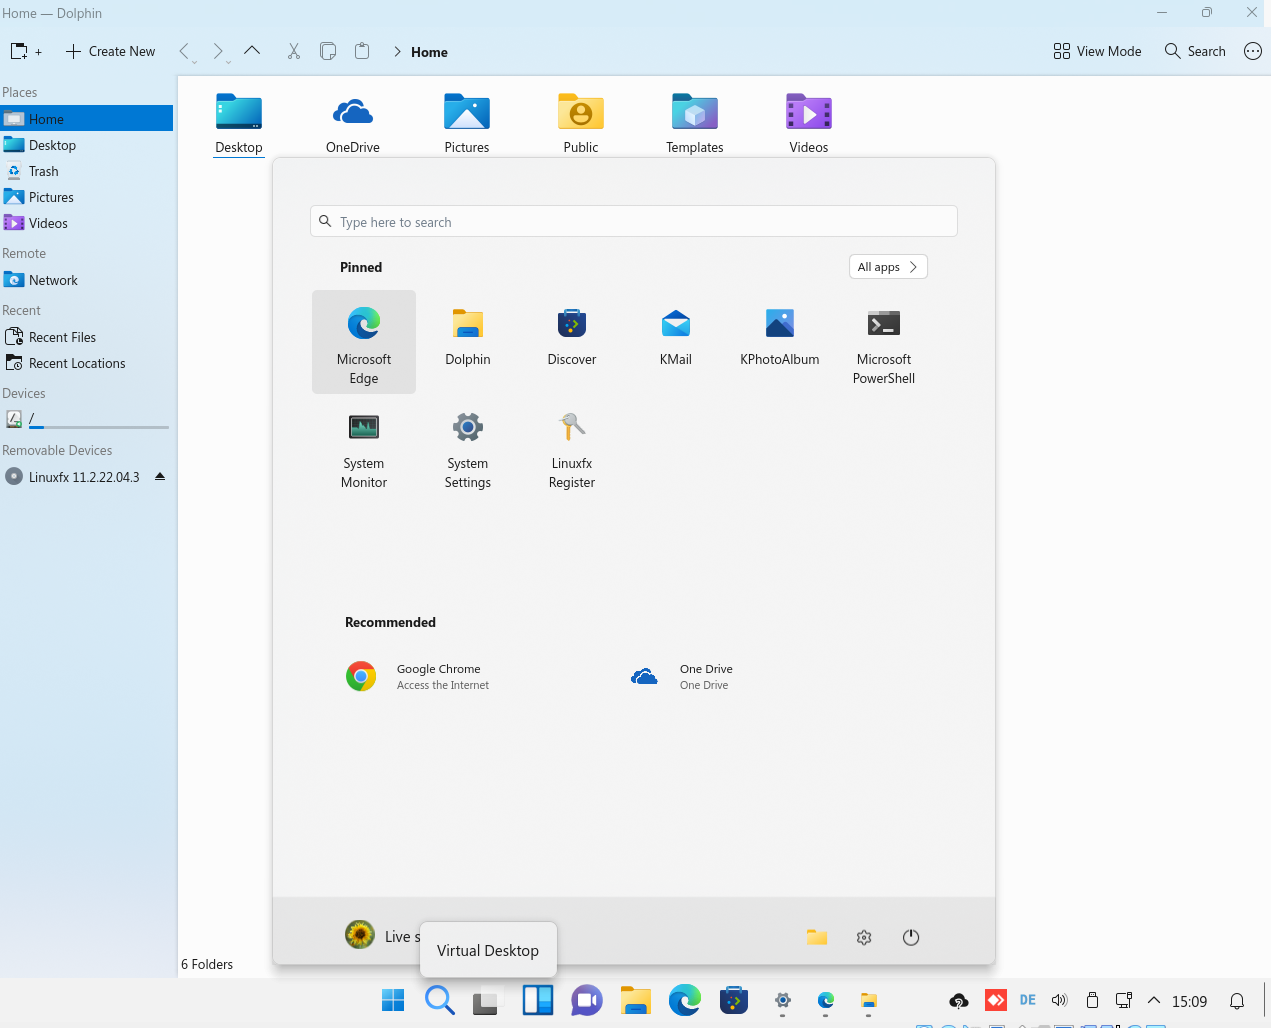The image size is (1271, 1028).
Task: Click the volume icon in system tray
Action: (x=1060, y=1000)
